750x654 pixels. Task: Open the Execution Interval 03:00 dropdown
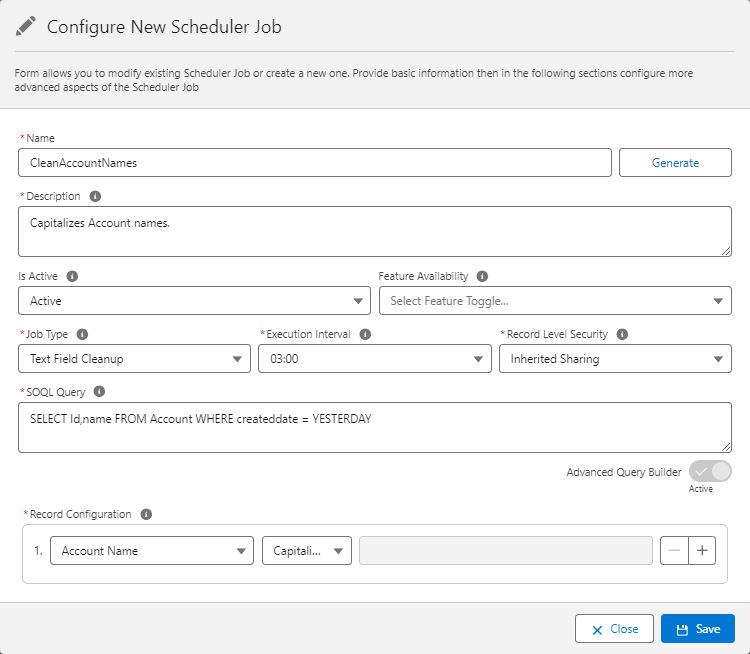375,359
